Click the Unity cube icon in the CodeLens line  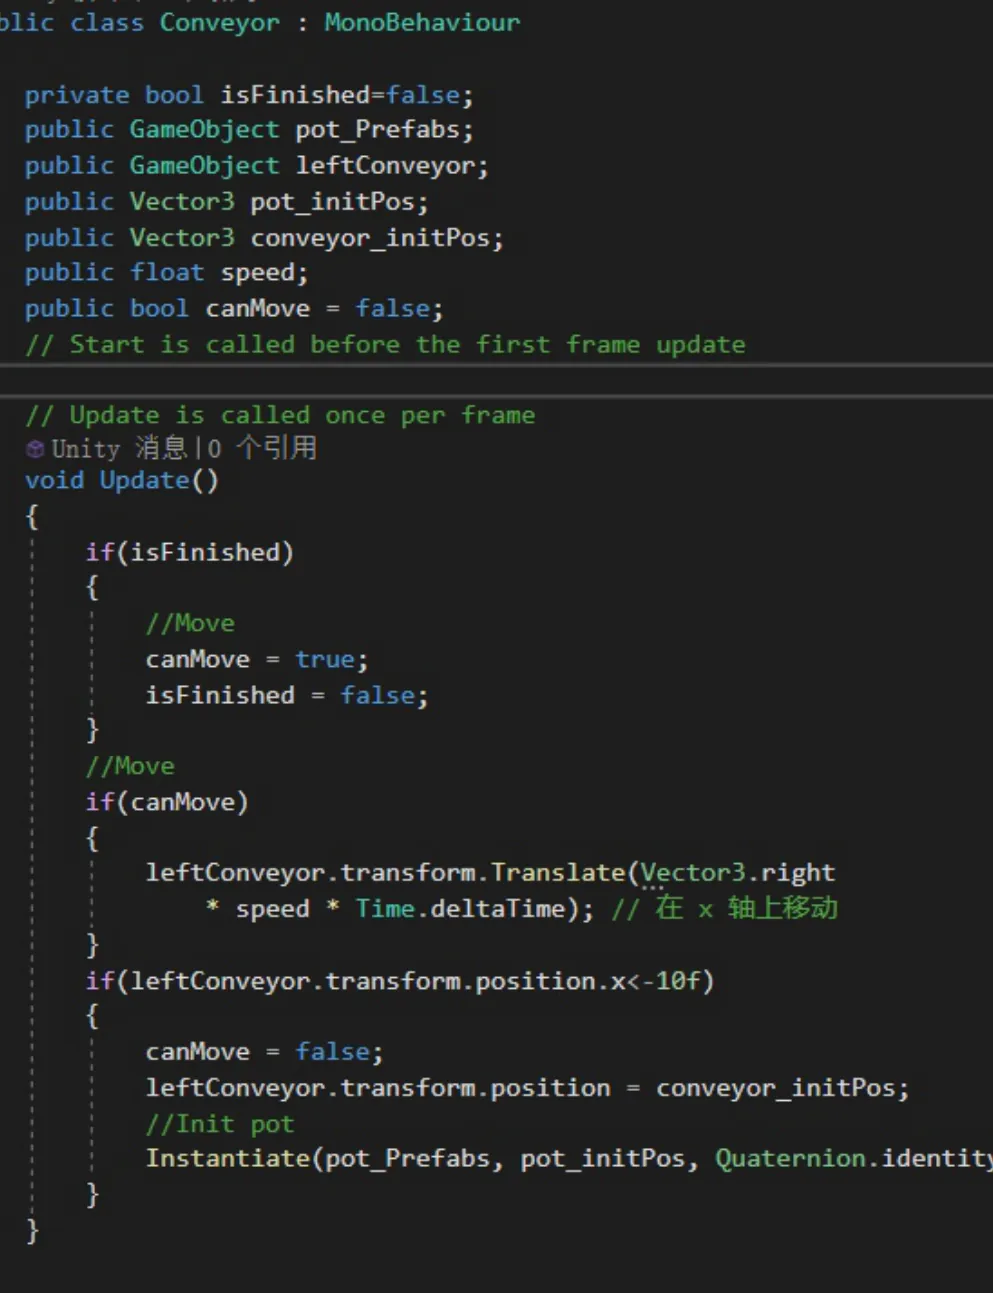click(x=35, y=449)
